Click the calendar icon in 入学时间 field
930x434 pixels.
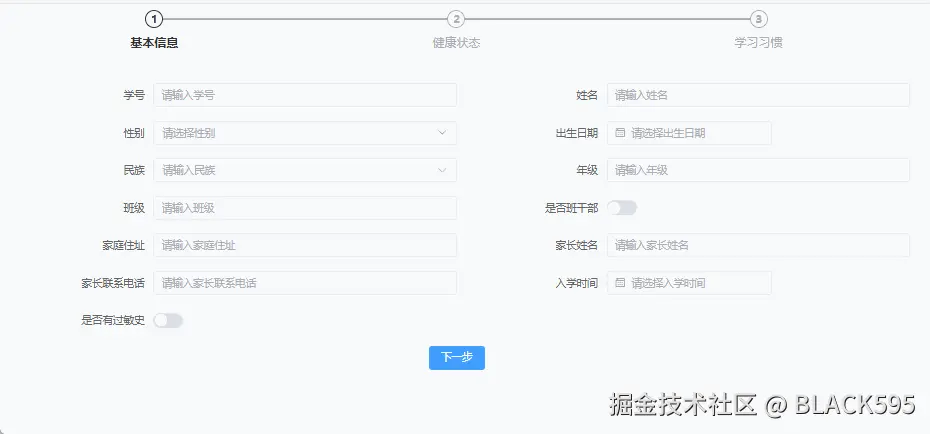point(620,283)
